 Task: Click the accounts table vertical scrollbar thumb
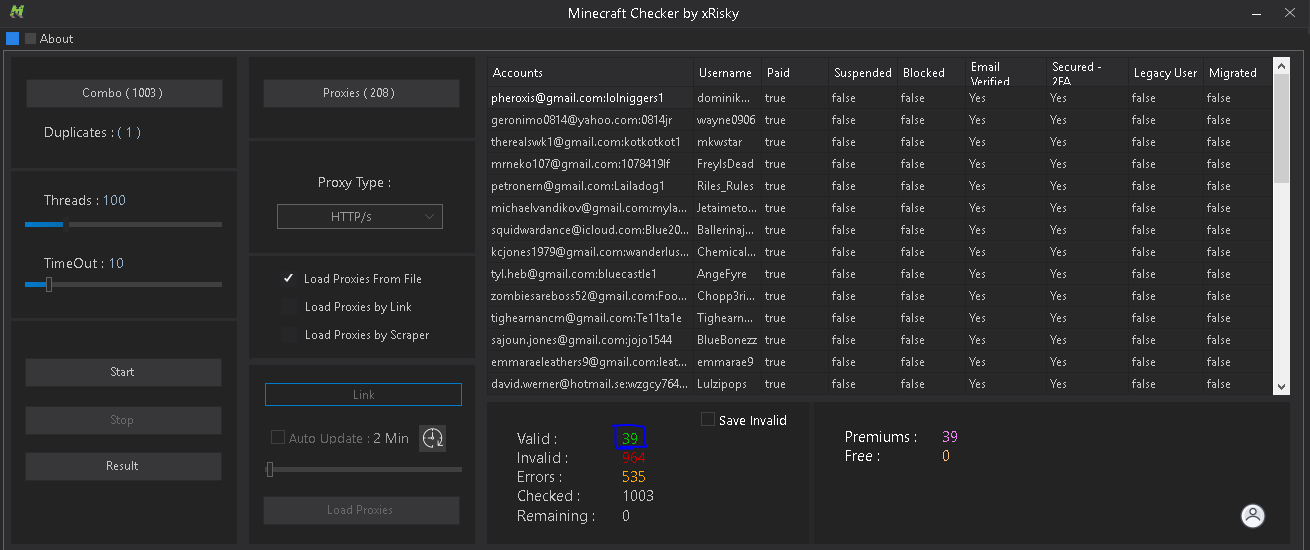pyautogui.click(x=1281, y=131)
